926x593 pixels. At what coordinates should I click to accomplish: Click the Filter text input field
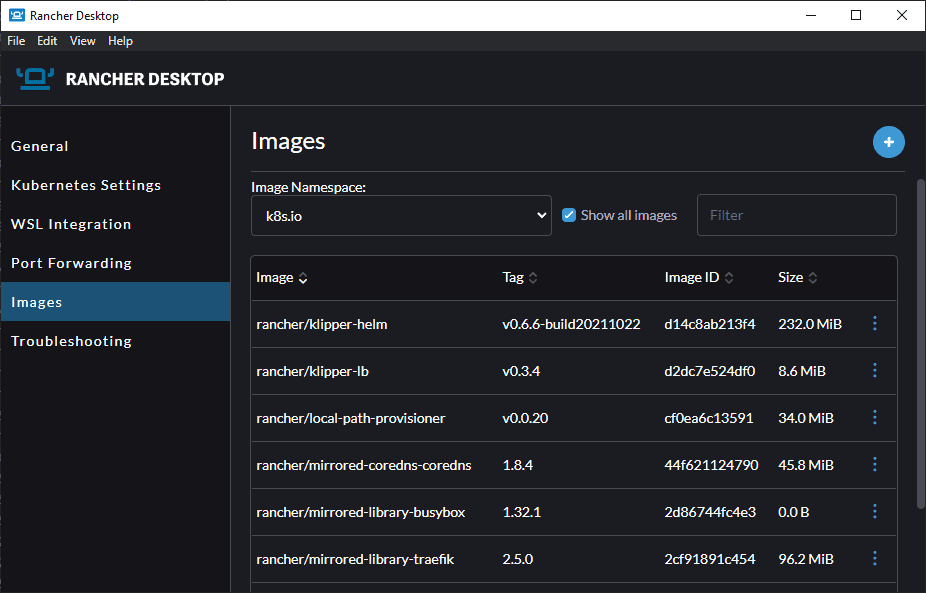[796, 215]
